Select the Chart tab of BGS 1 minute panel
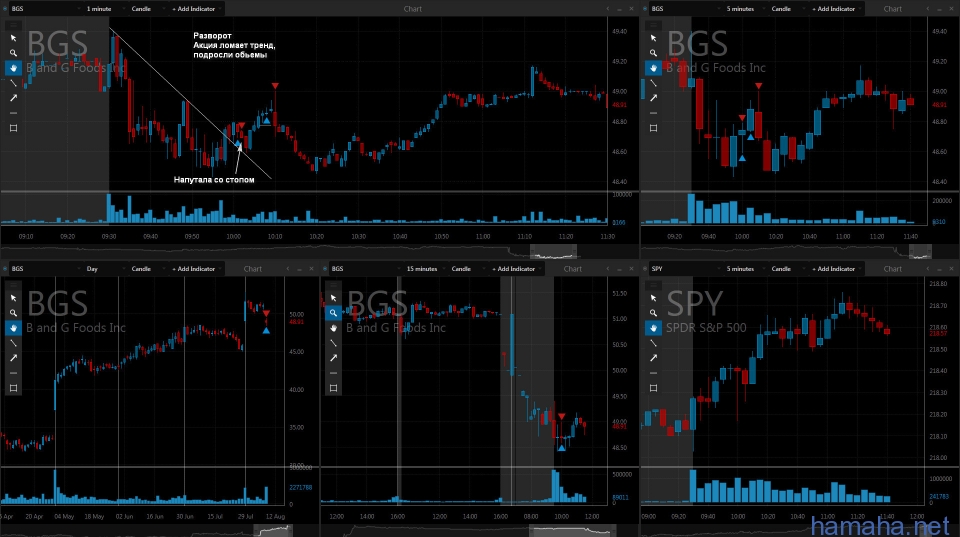The image size is (960, 537). point(413,9)
